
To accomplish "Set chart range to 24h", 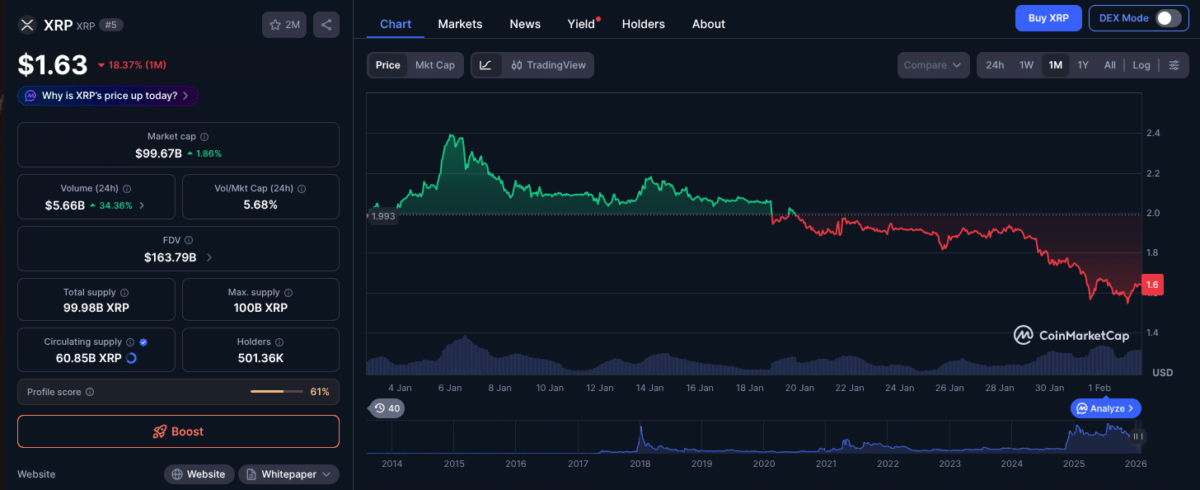I will point(995,65).
